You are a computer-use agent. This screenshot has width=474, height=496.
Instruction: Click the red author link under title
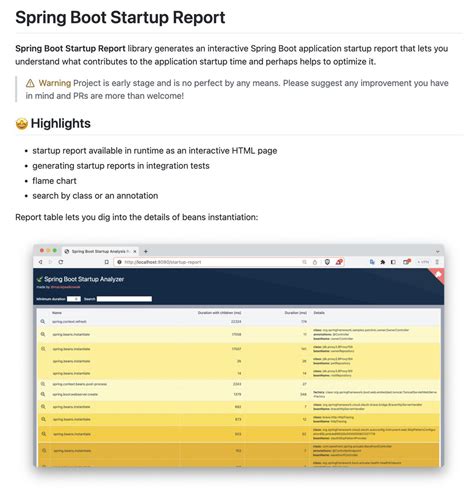[x=65, y=287]
